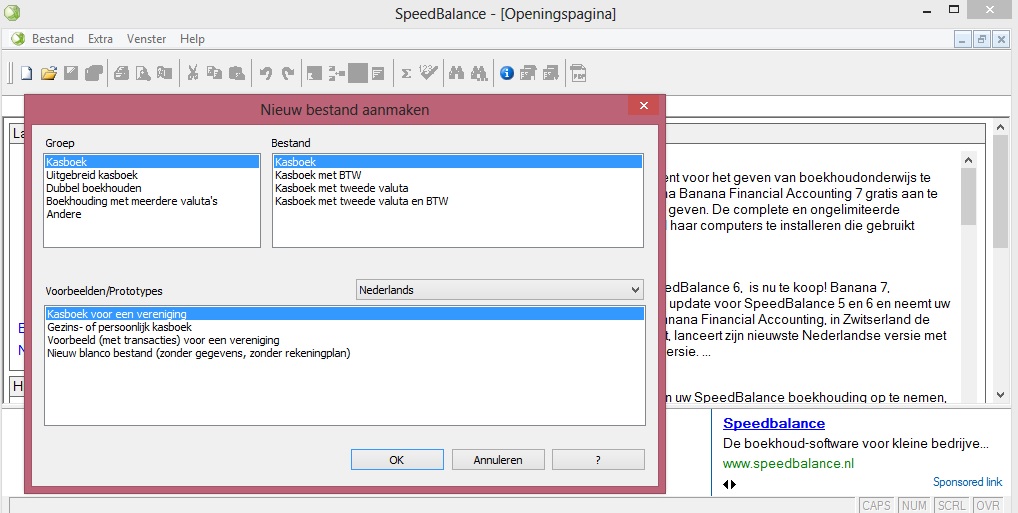Click the Print preview toolbar icon

[x=143, y=73]
